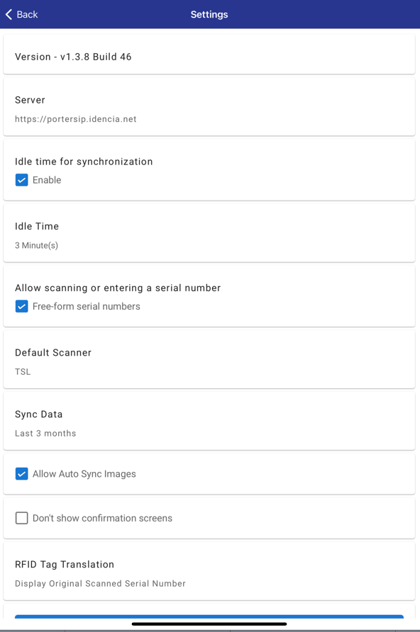Click the blue button at the bottom
The width and height of the screenshot is (420, 632).
[x=209, y=617]
